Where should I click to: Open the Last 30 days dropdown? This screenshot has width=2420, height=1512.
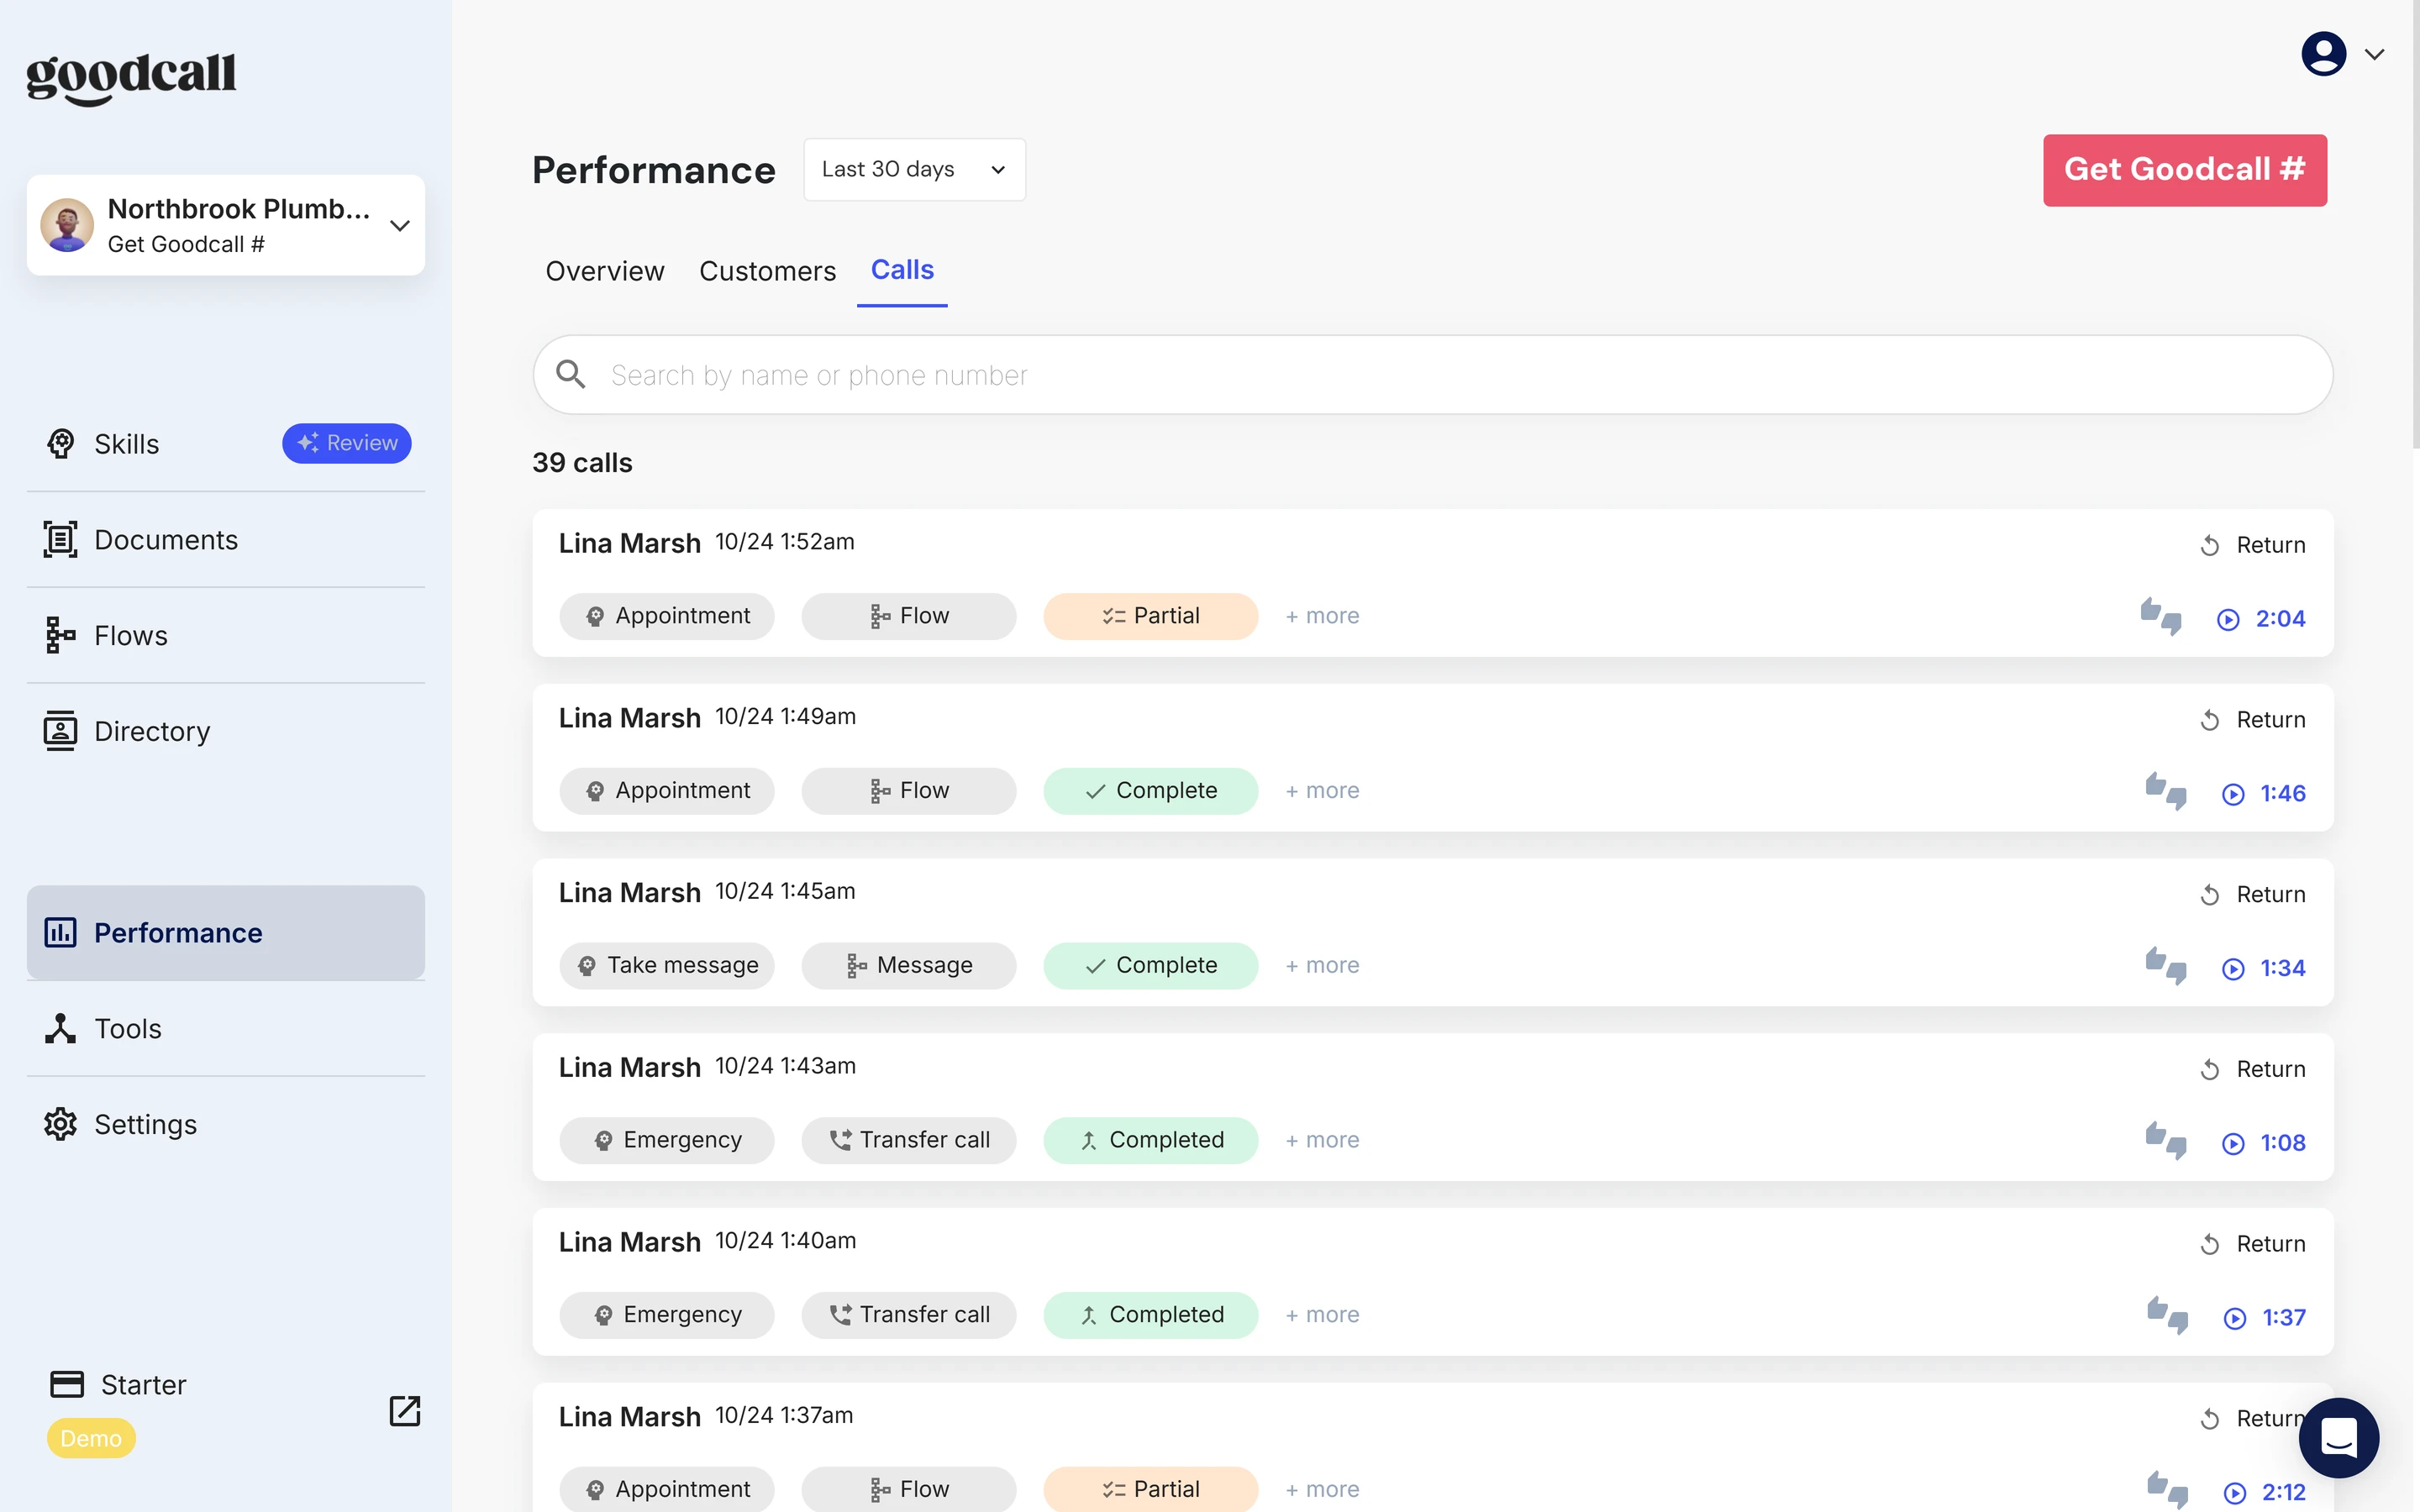point(914,169)
